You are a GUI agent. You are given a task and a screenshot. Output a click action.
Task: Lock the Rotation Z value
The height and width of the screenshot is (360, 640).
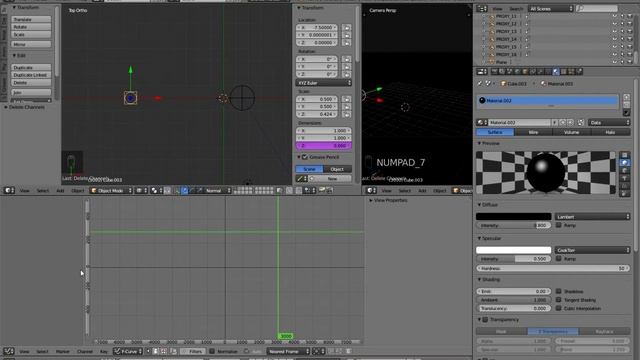[346, 74]
